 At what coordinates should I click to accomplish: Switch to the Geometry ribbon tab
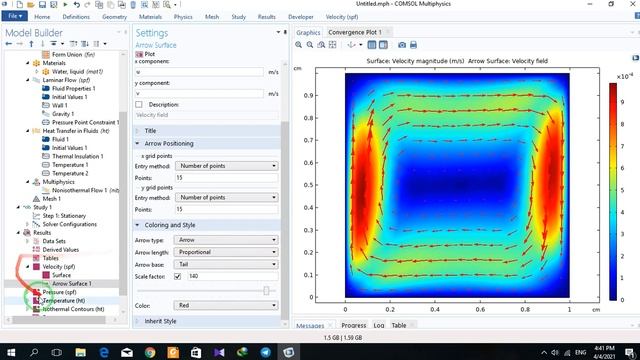(114, 17)
